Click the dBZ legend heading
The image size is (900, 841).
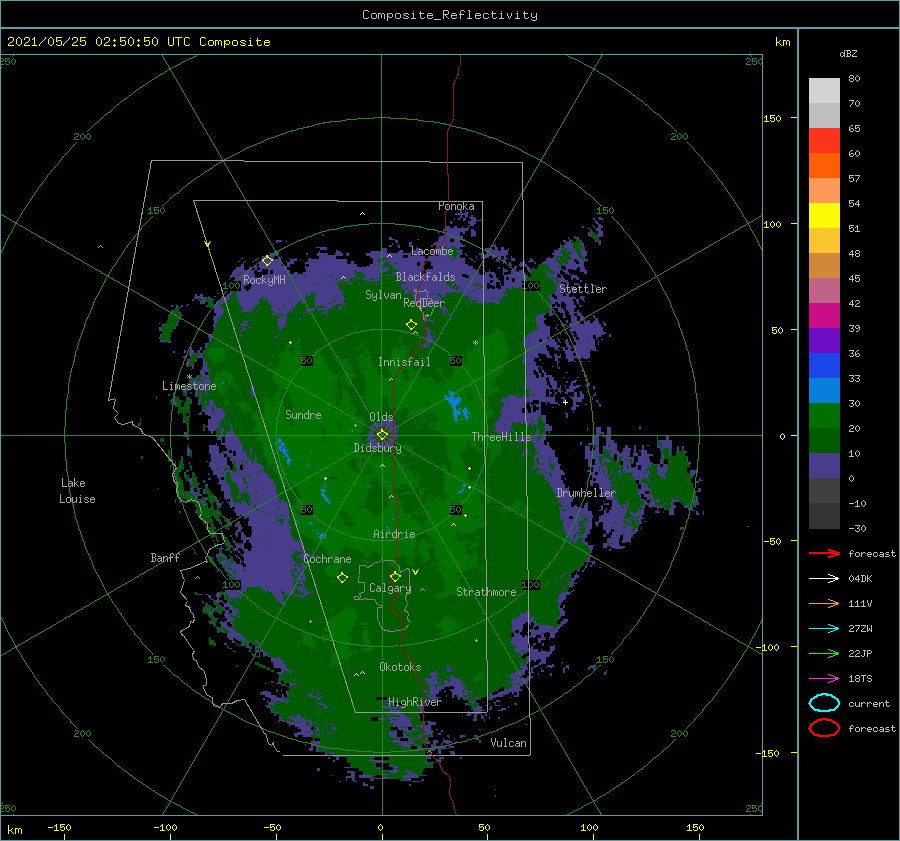(848, 53)
